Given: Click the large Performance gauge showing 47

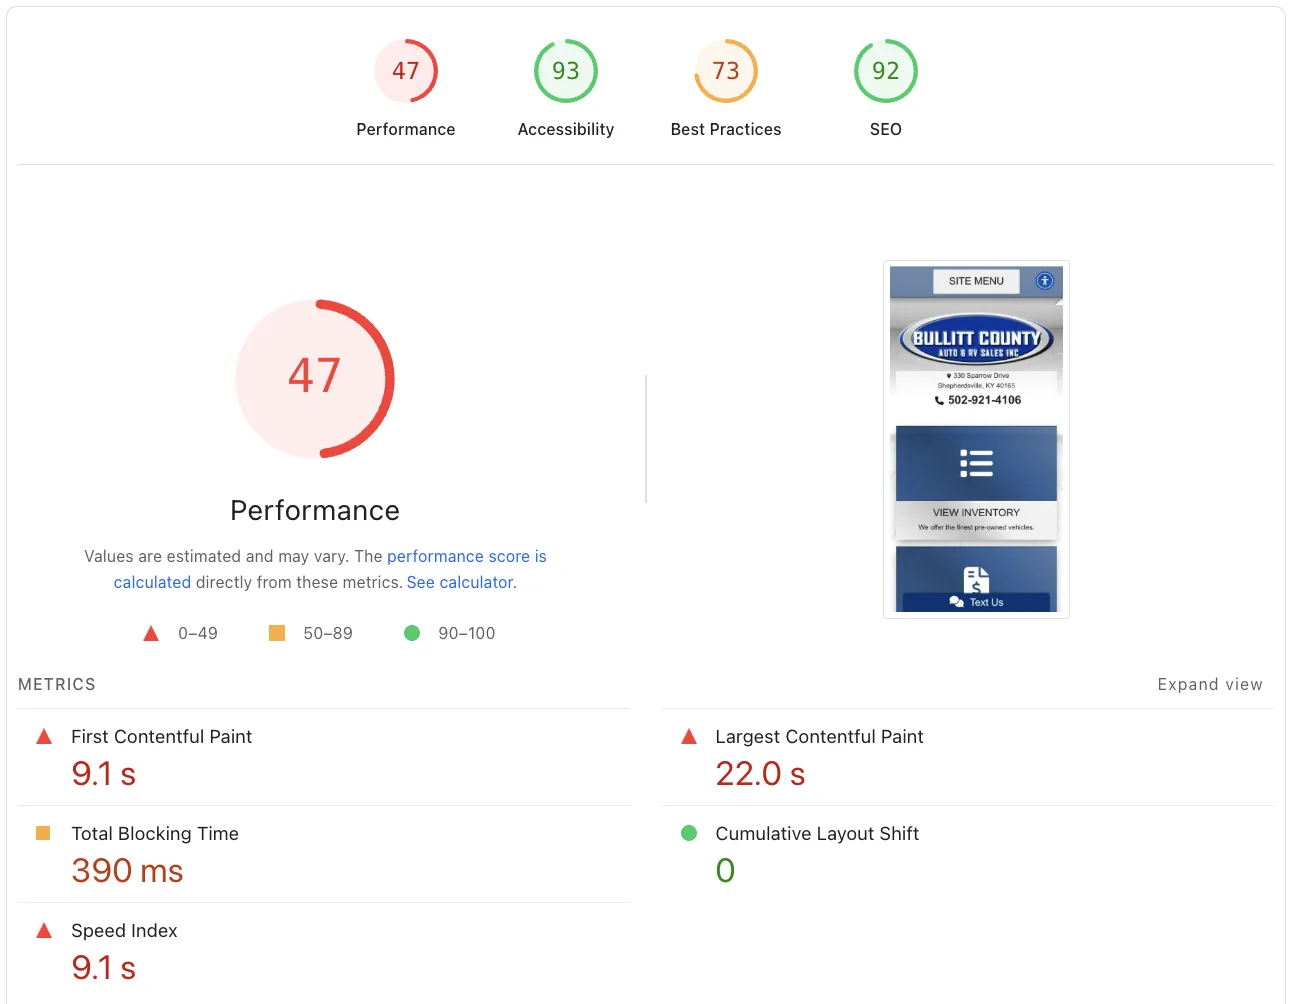Looking at the screenshot, I should coord(315,379).
